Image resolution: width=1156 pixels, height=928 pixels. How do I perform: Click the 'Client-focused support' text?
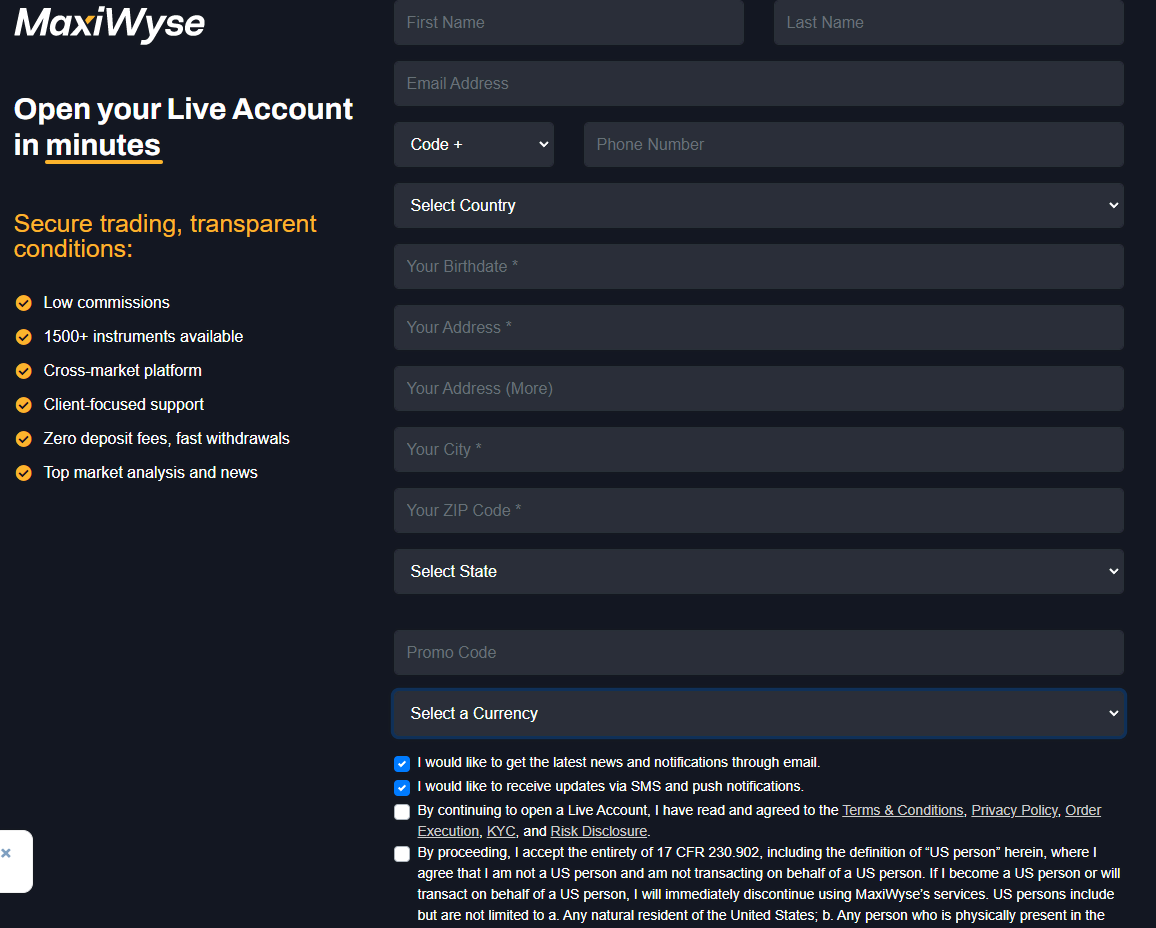click(x=124, y=405)
